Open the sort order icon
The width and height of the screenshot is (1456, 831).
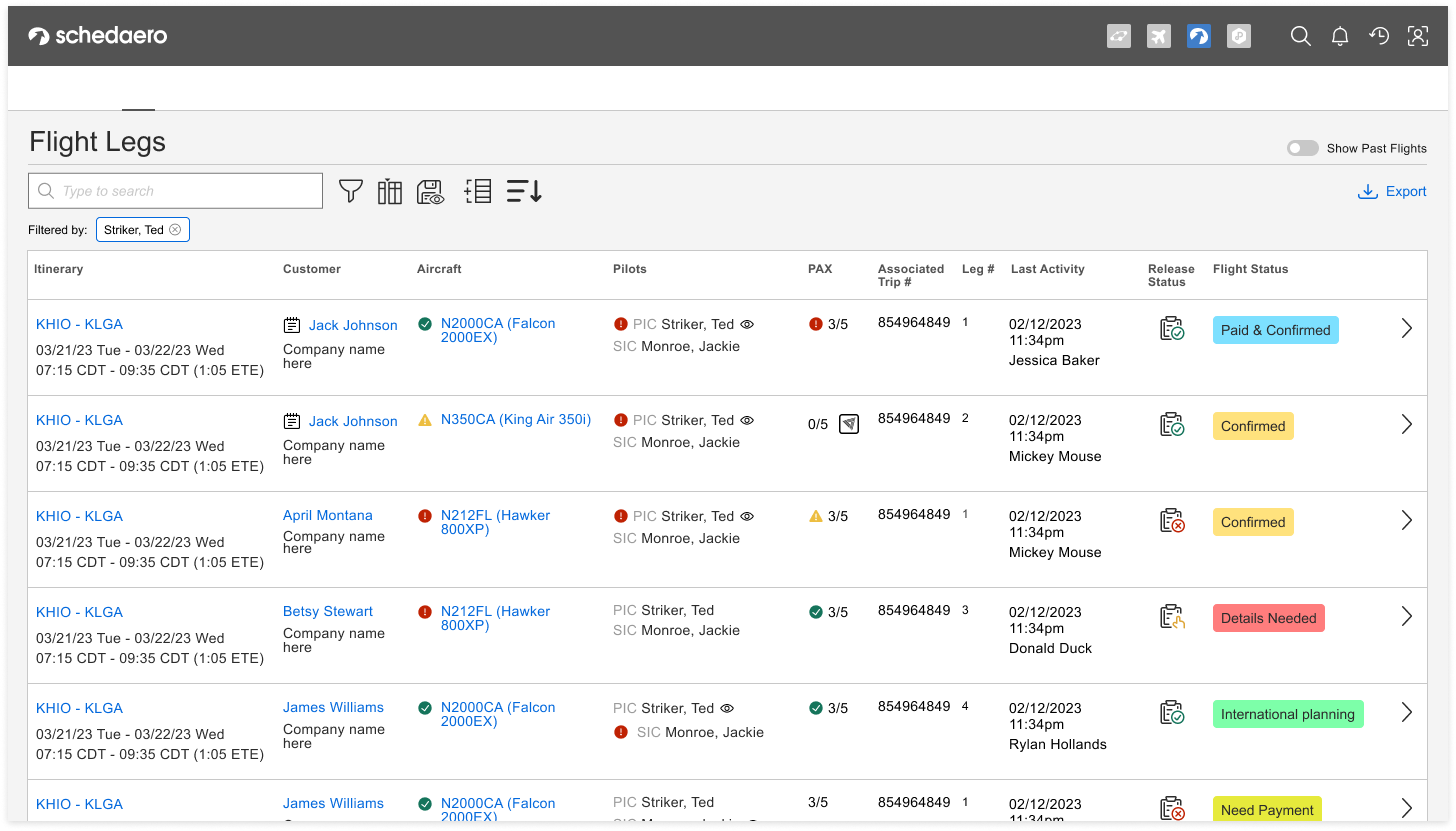pyautogui.click(x=524, y=191)
